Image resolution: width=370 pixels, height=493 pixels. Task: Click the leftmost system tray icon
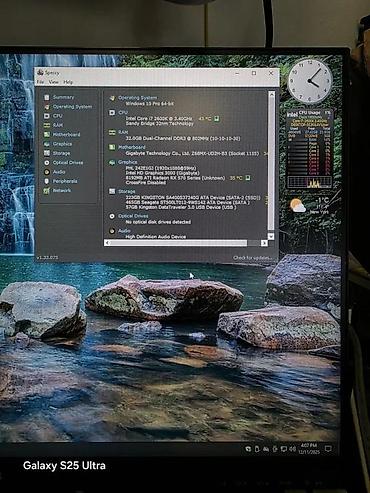(248, 449)
